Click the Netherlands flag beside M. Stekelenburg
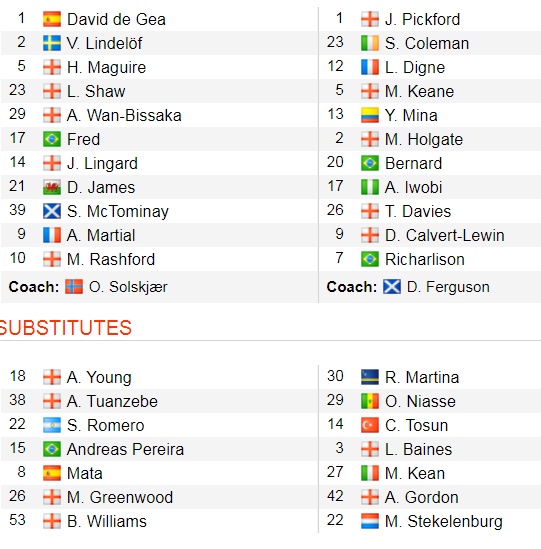541x549 pixels. 370,521
